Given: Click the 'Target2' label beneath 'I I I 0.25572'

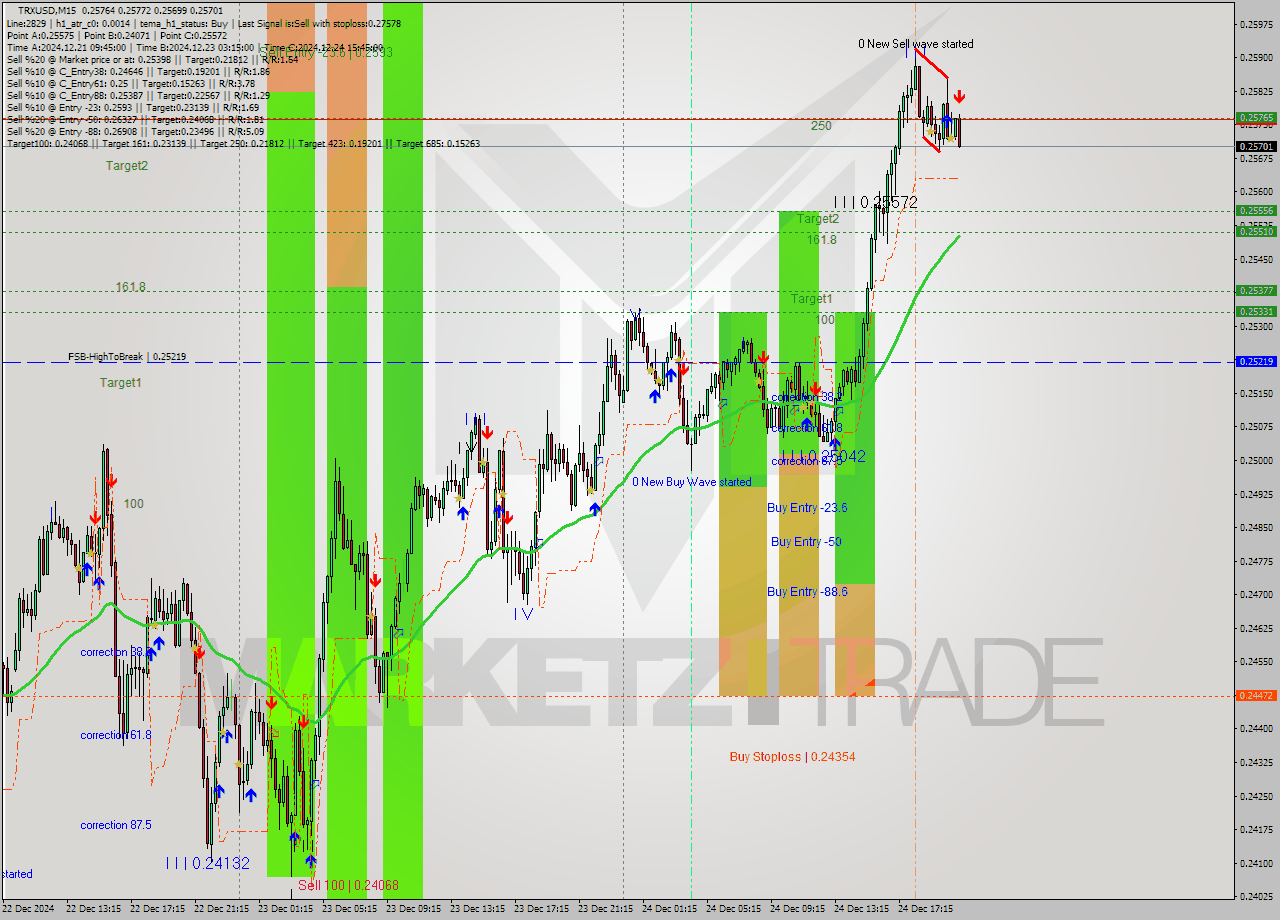Looking at the screenshot, I should [818, 219].
